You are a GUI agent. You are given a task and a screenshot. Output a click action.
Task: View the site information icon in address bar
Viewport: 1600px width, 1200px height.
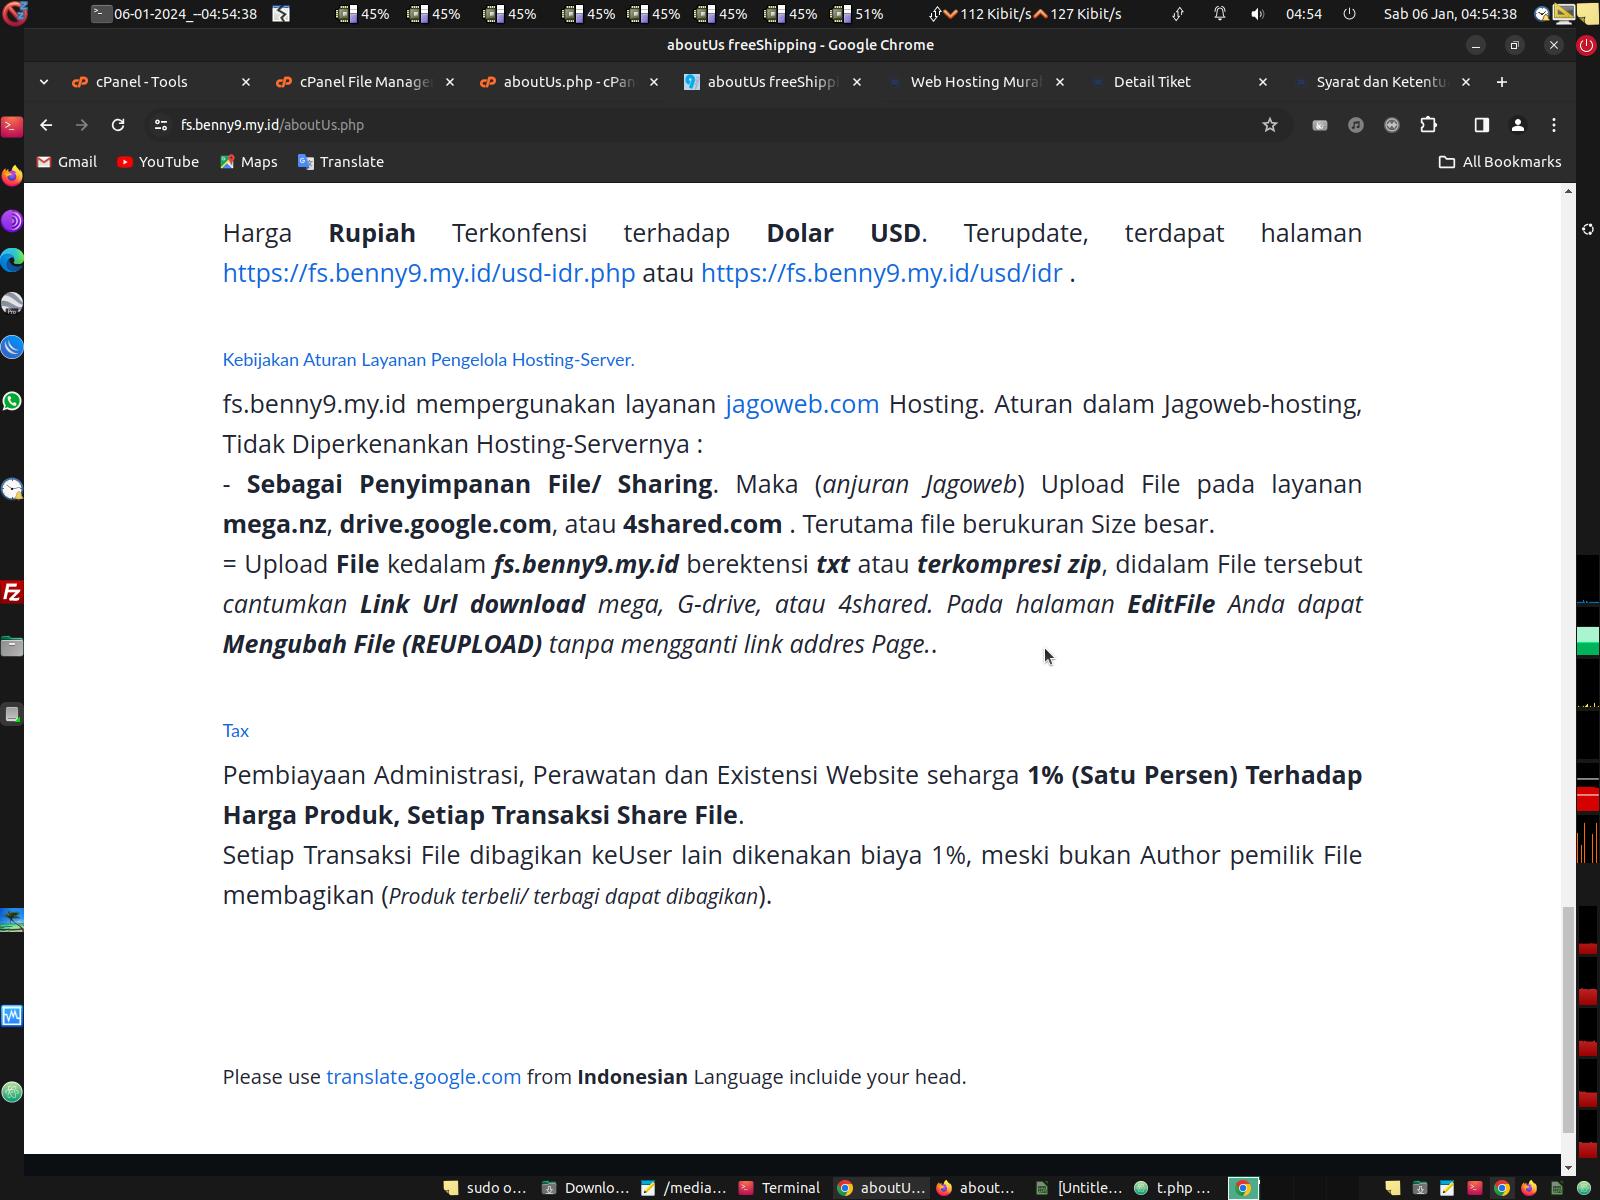pyautogui.click(x=160, y=125)
